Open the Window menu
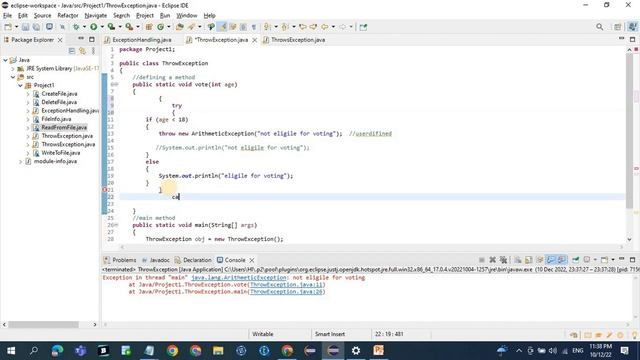Viewport: 640px width, 360px height. (x=187, y=16)
